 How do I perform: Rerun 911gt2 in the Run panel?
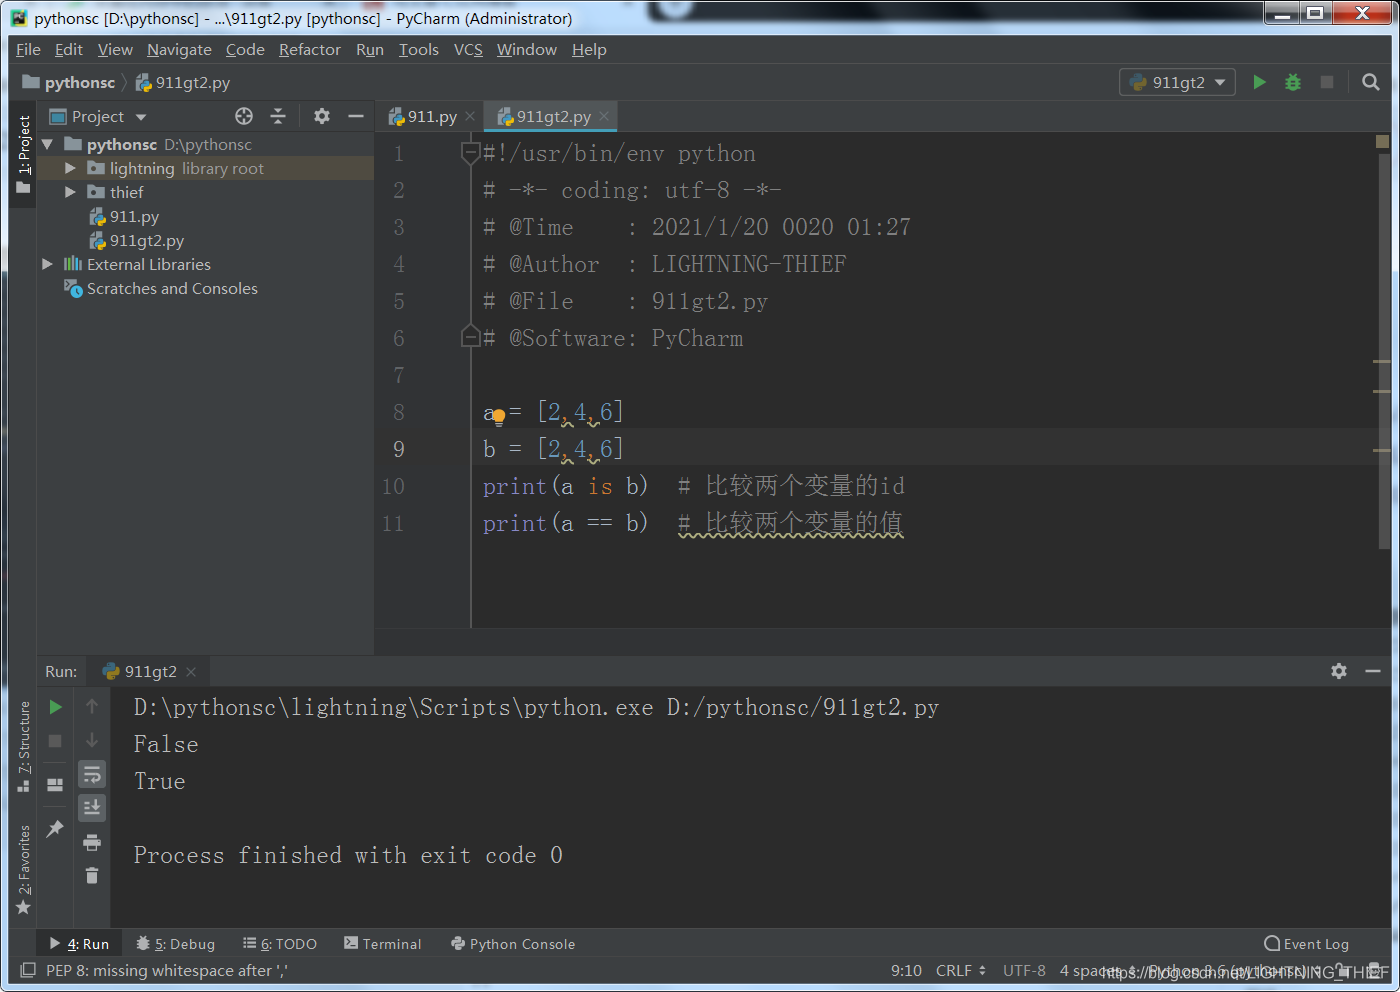click(56, 707)
